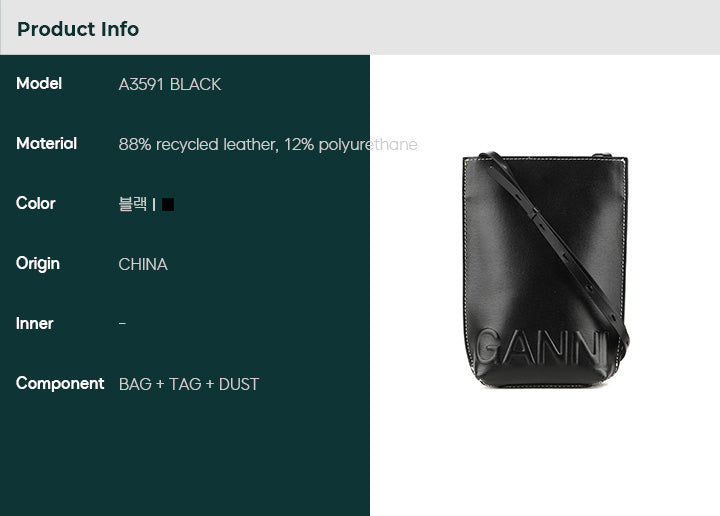Click the Inner label
The image size is (720, 516).
(34, 324)
